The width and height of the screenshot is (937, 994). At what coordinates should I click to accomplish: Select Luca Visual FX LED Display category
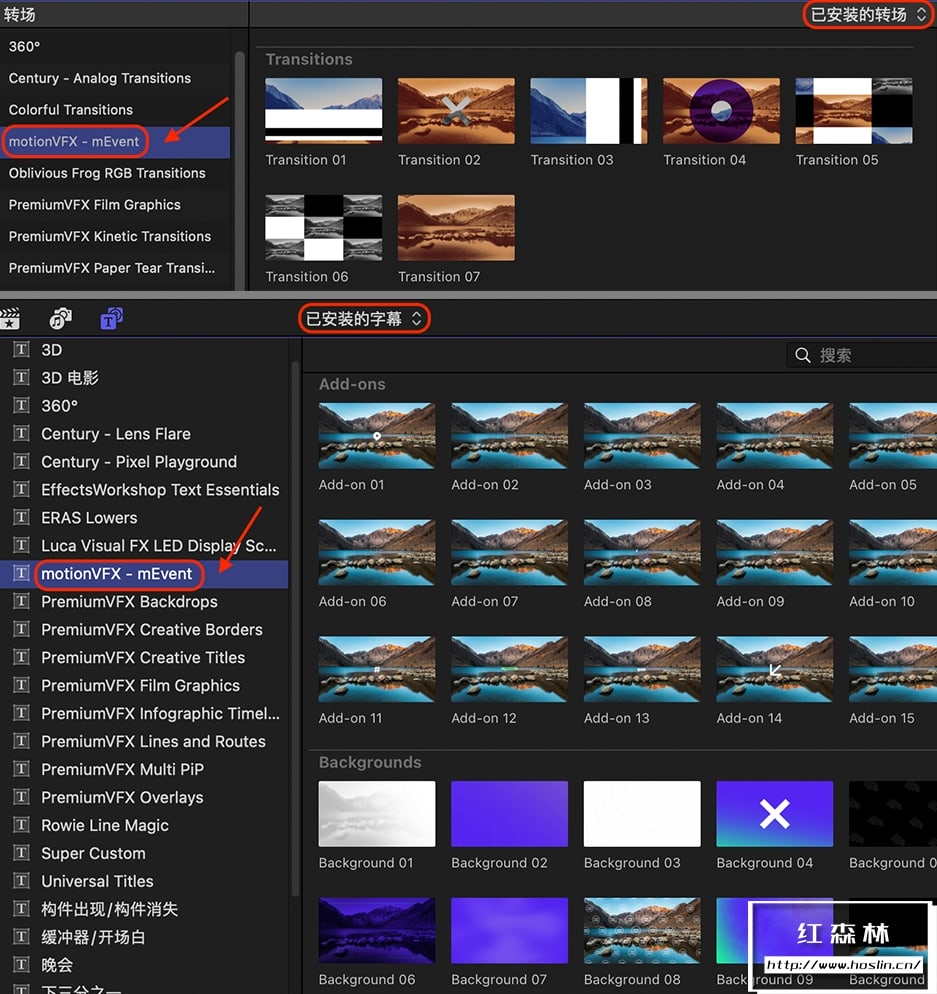point(145,545)
